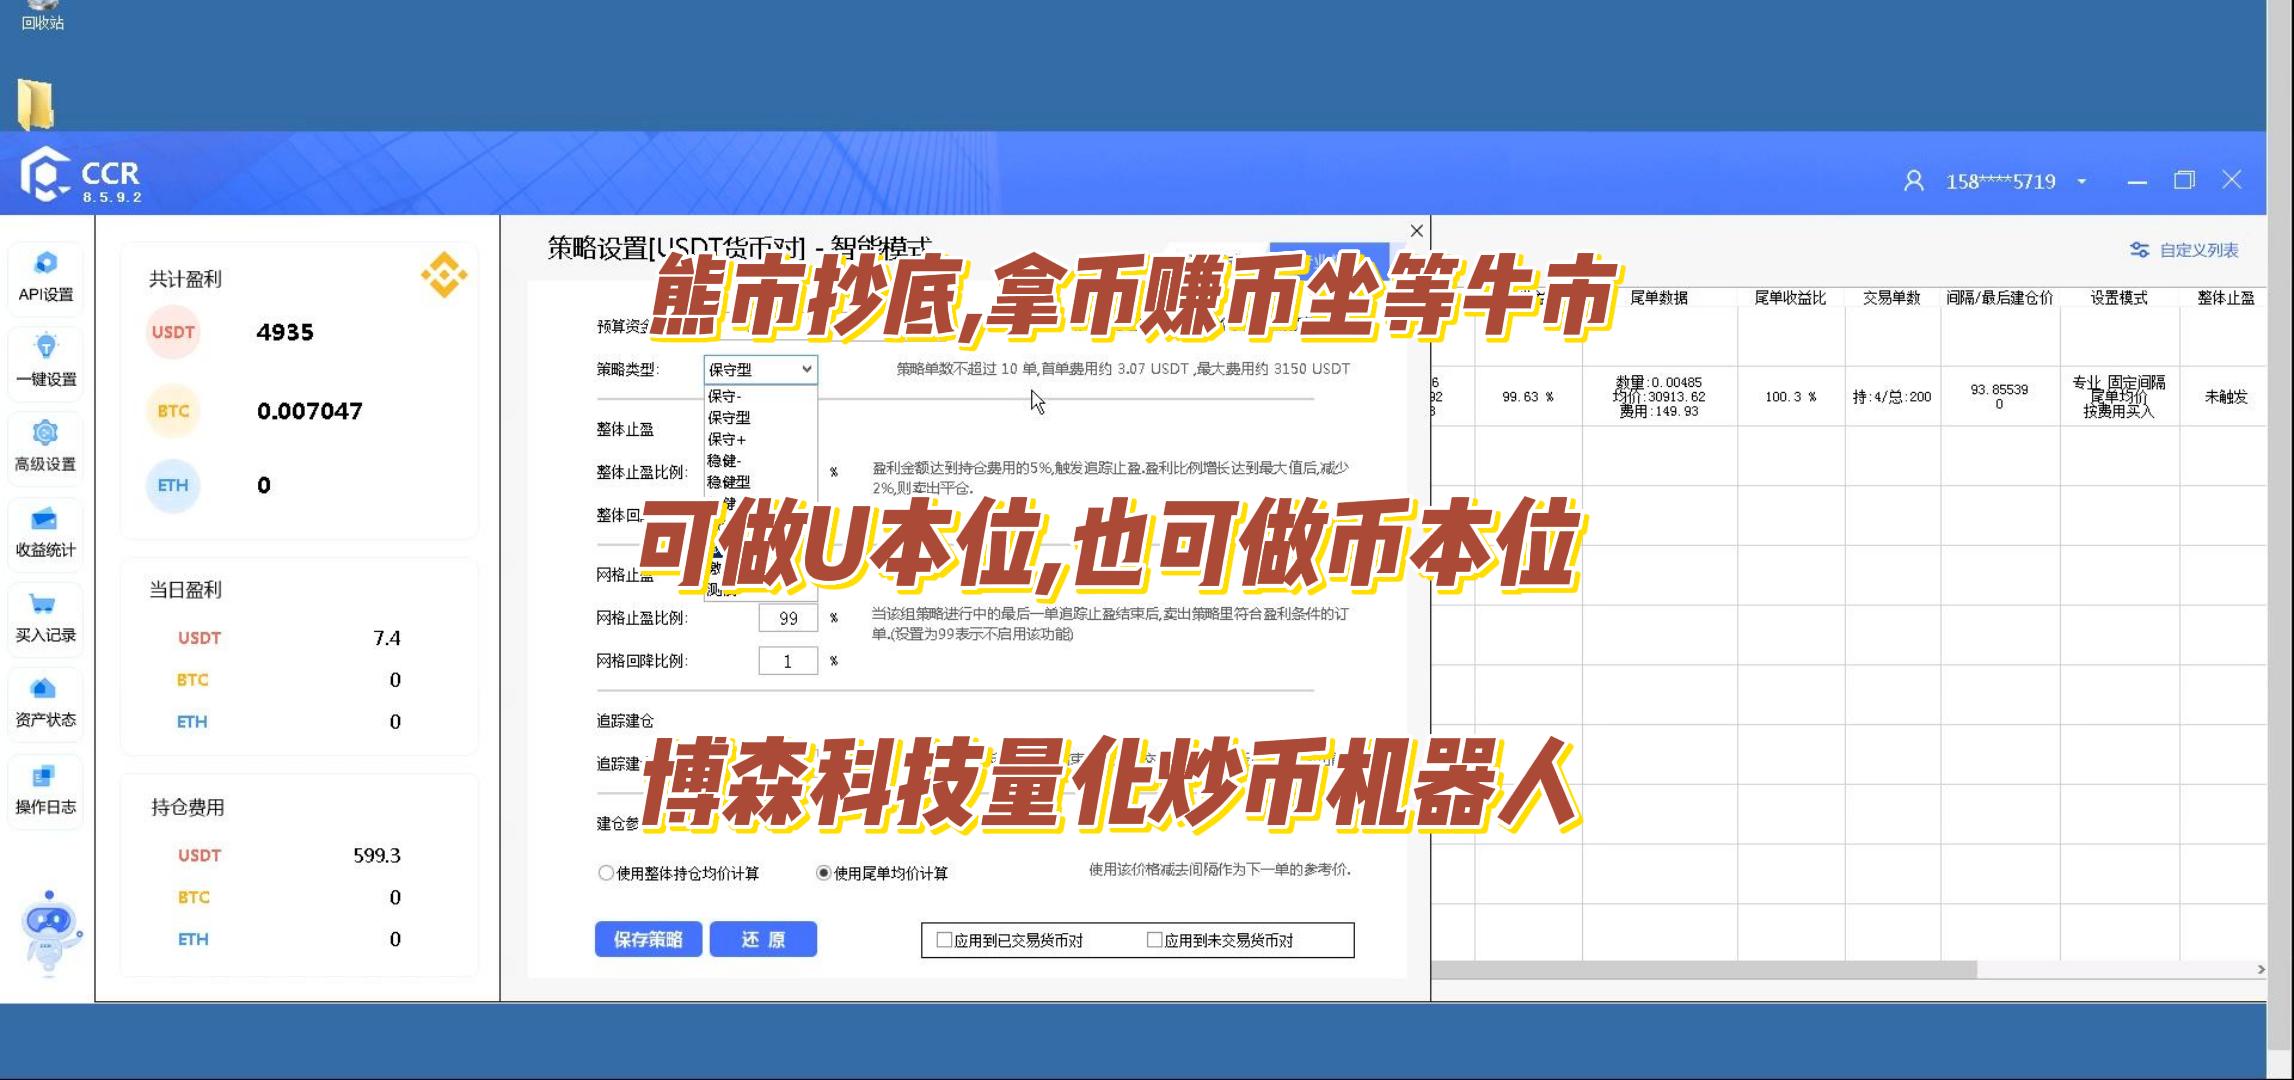Close the 策略设置 dialog
Viewport: 2294px width, 1080px height.
pos(1416,231)
